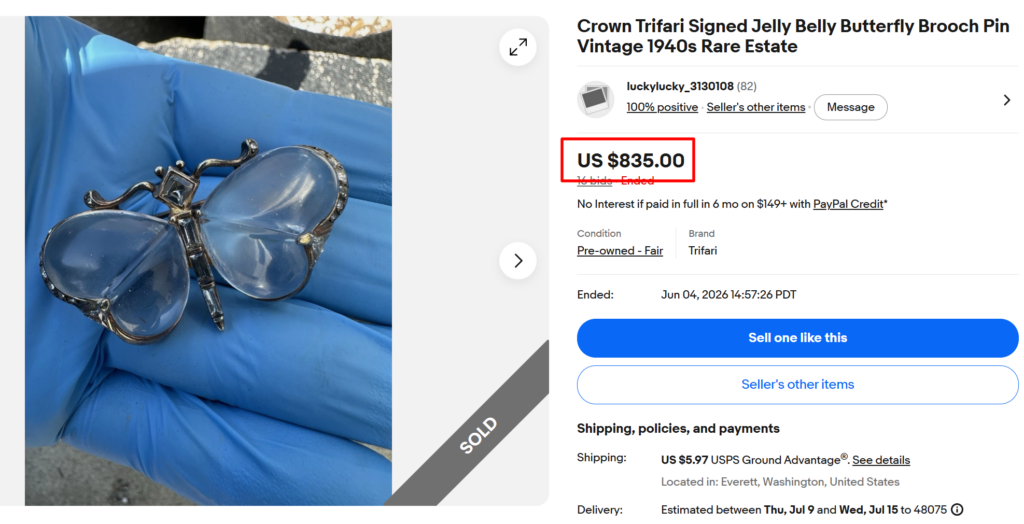View the 16 bids history link
1024x524 pixels.
point(594,180)
